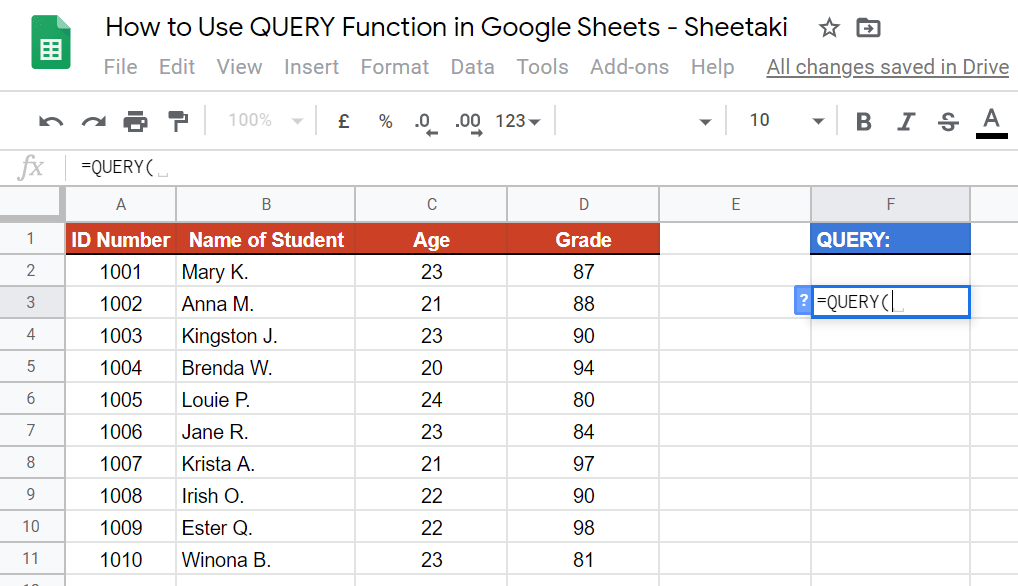The height and width of the screenshot is (586, 1018).
Task: Select cell containing Irish O.
Action: point(266,495)
